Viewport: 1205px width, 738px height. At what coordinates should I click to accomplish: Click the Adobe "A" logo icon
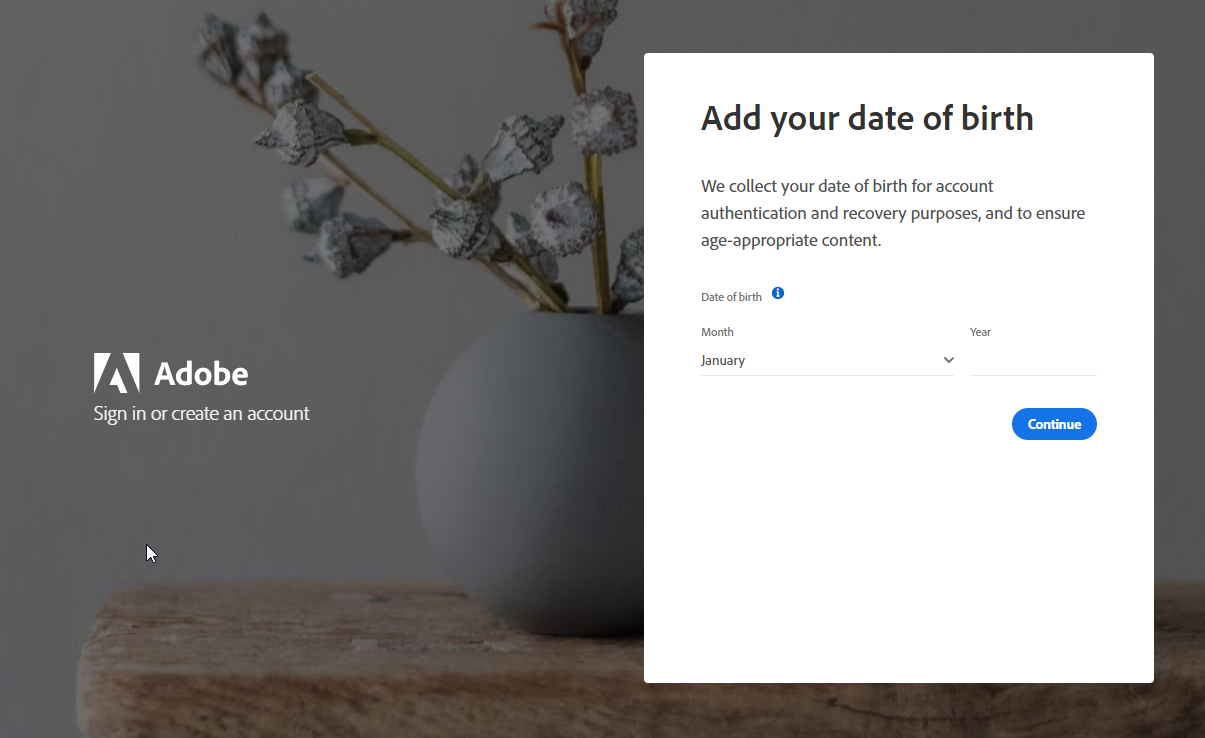(117, 373)
